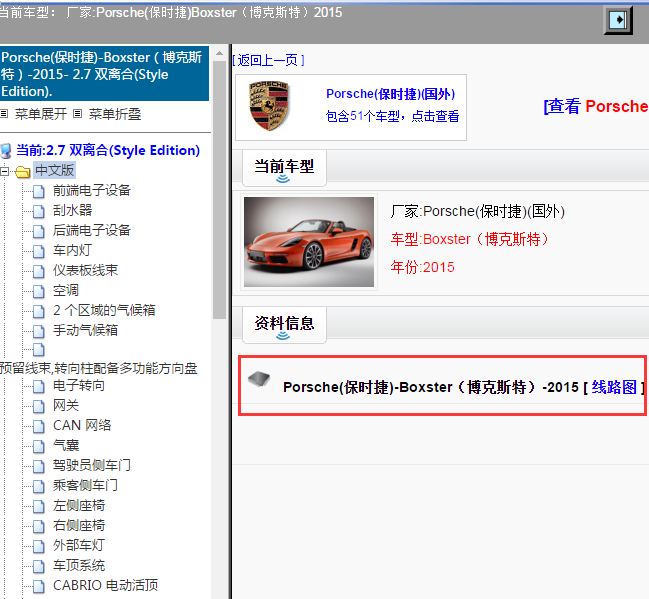Click the 菜单展开 expand-menu icon
Screen dimensions: 649x599
click(4, 113)
